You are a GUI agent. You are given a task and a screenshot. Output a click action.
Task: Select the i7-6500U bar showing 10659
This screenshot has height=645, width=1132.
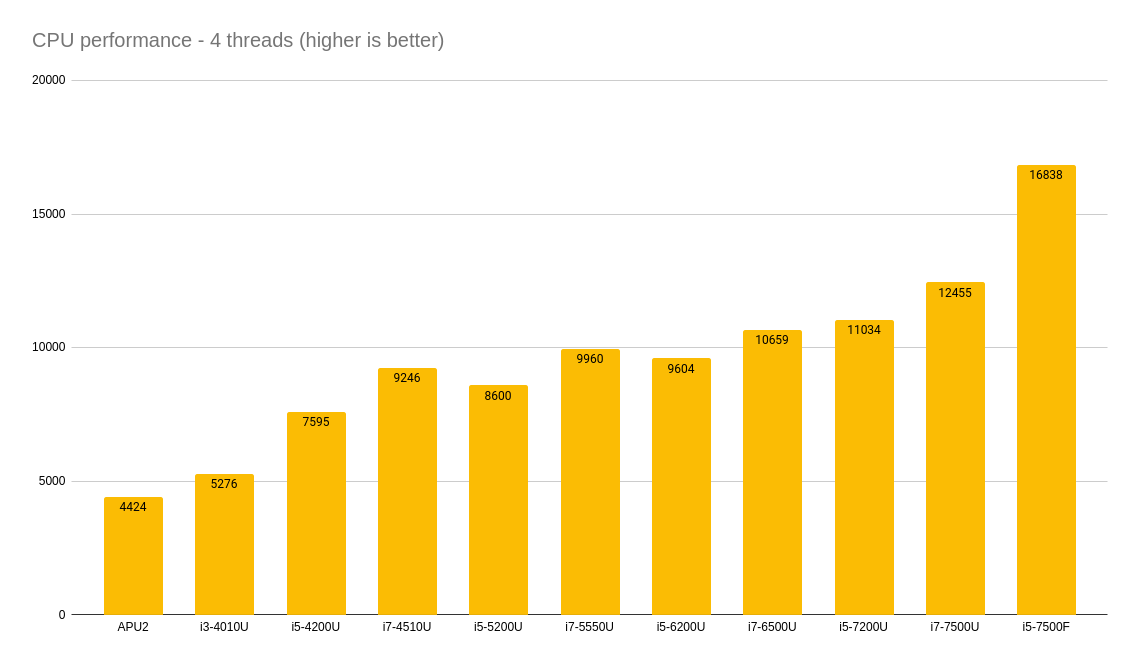pyautogui.click(x=772, y=472)
